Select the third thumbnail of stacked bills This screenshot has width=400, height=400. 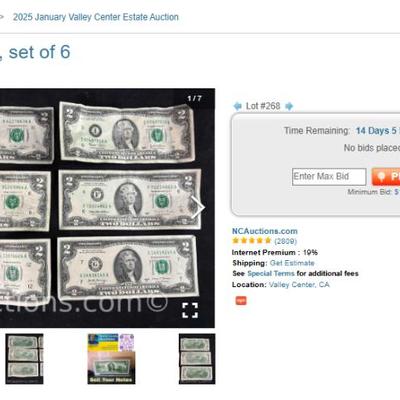[x=197, y=359]
